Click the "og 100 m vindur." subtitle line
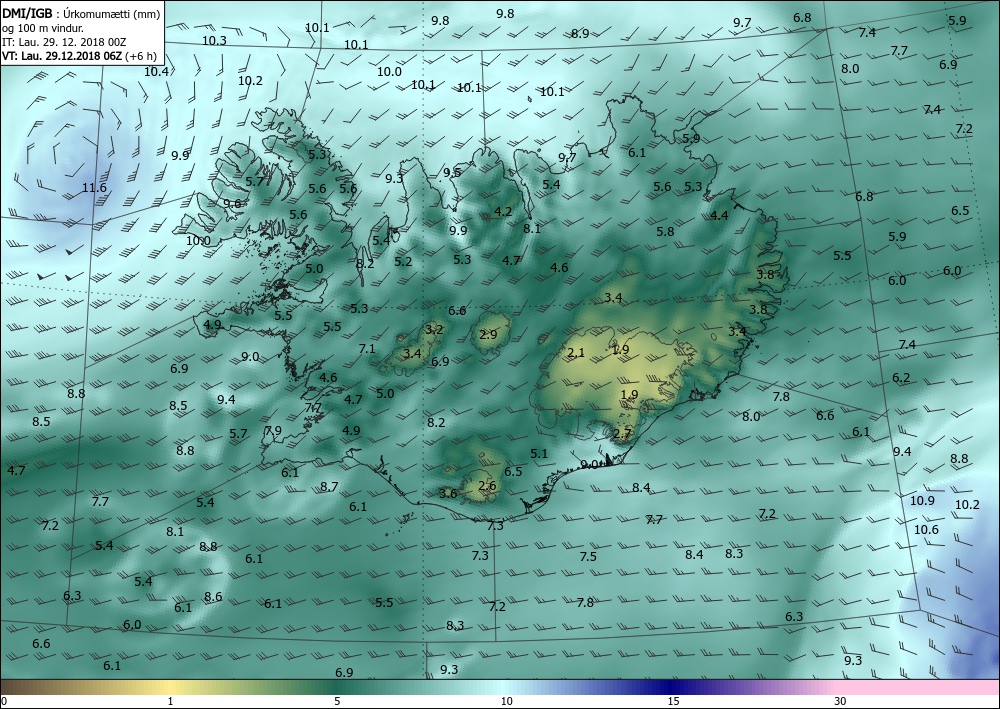 [43, 28]
